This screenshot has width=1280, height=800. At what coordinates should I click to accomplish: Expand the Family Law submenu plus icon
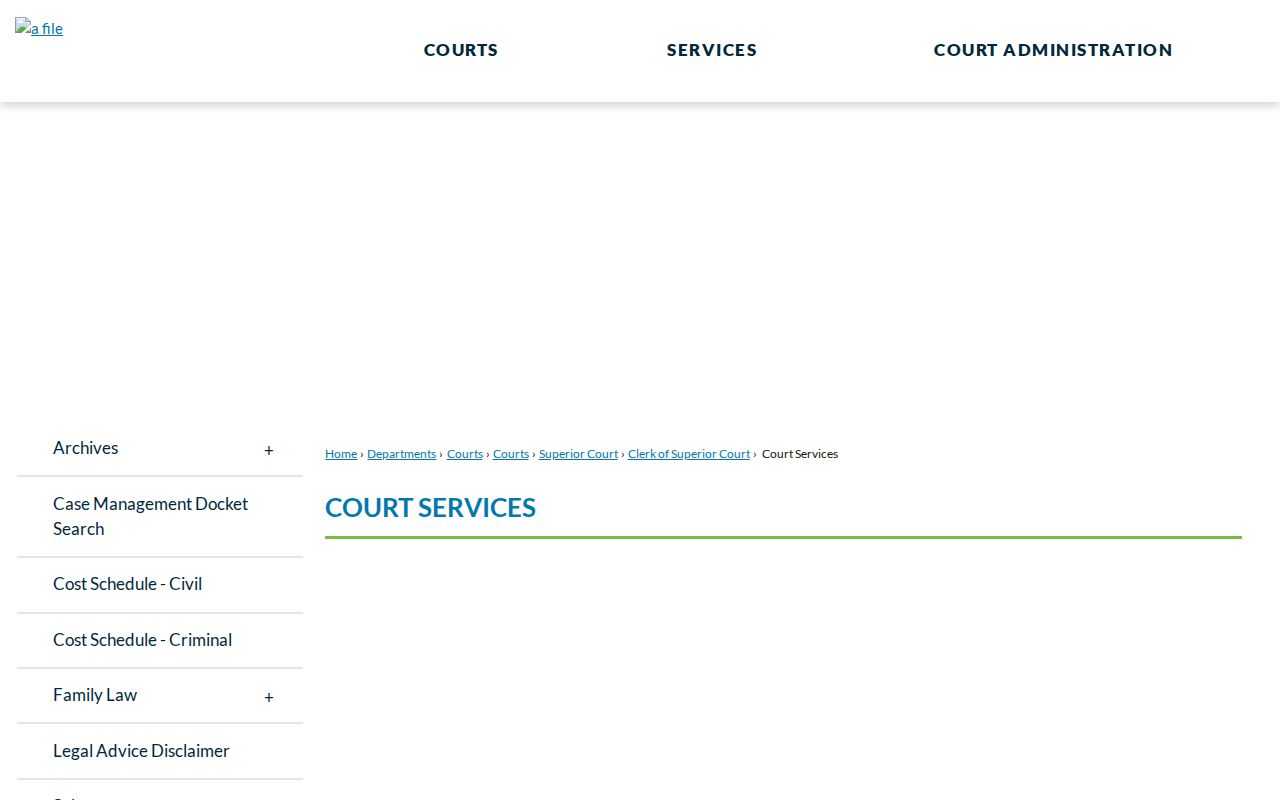coord(269,697)
